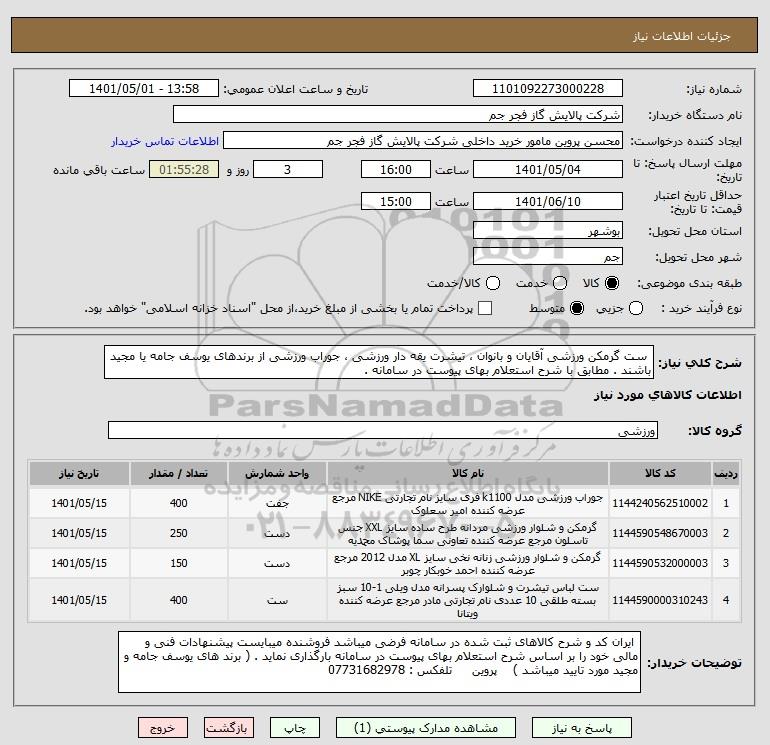Screen dimensions: 770x745
Task: Select the جزیی purchase type radio
Action: [636, 308]
